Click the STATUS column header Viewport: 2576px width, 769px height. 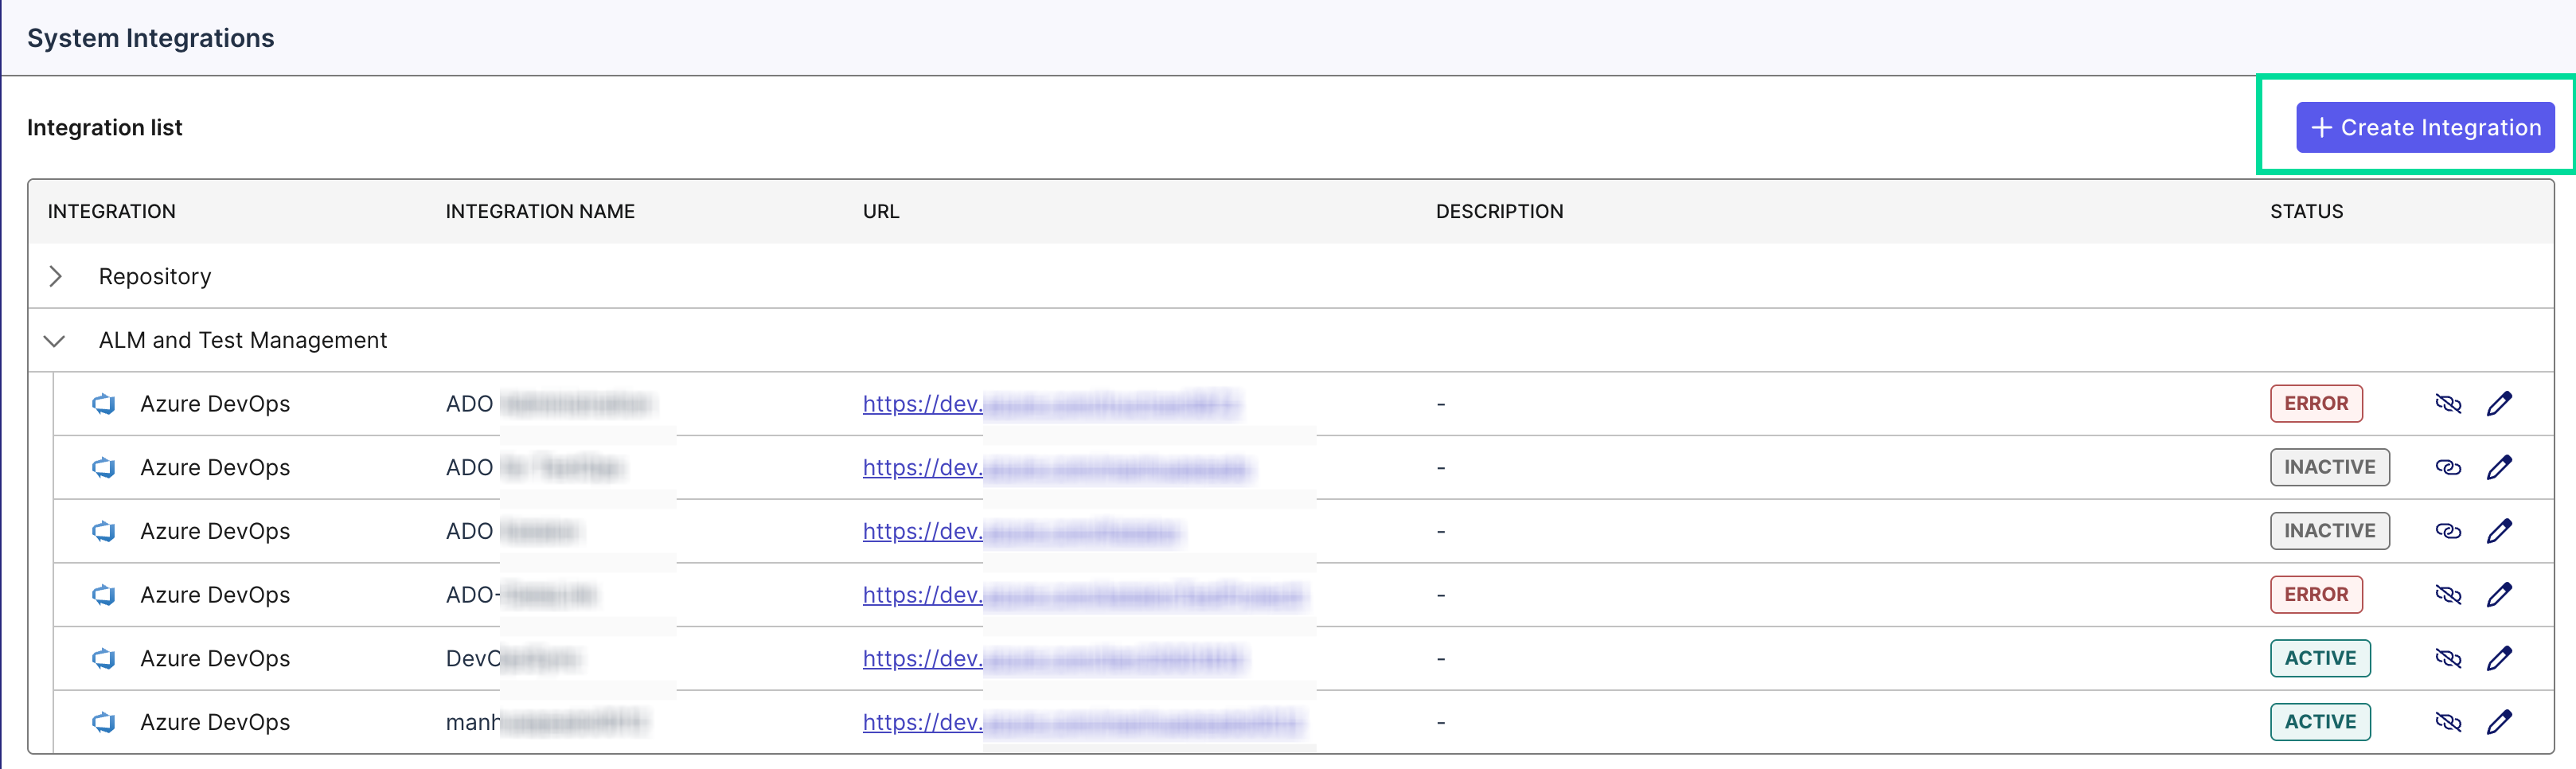coord(2306,211)
